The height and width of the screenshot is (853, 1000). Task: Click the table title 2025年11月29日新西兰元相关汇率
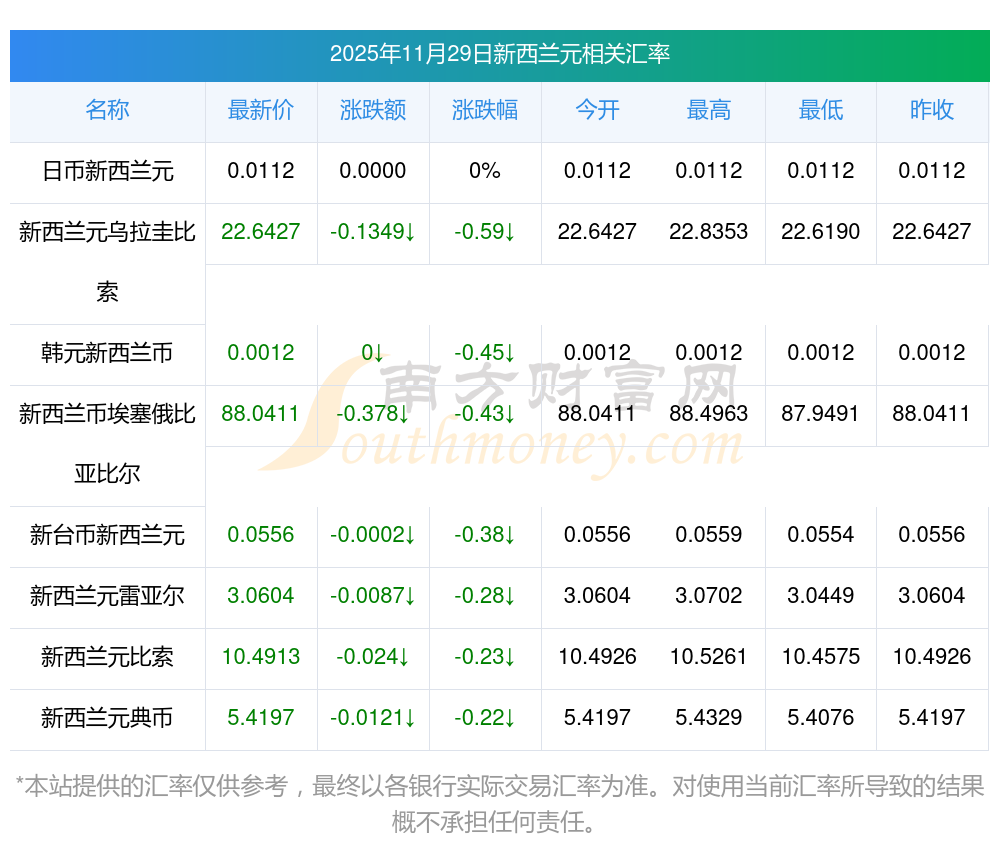499,54
